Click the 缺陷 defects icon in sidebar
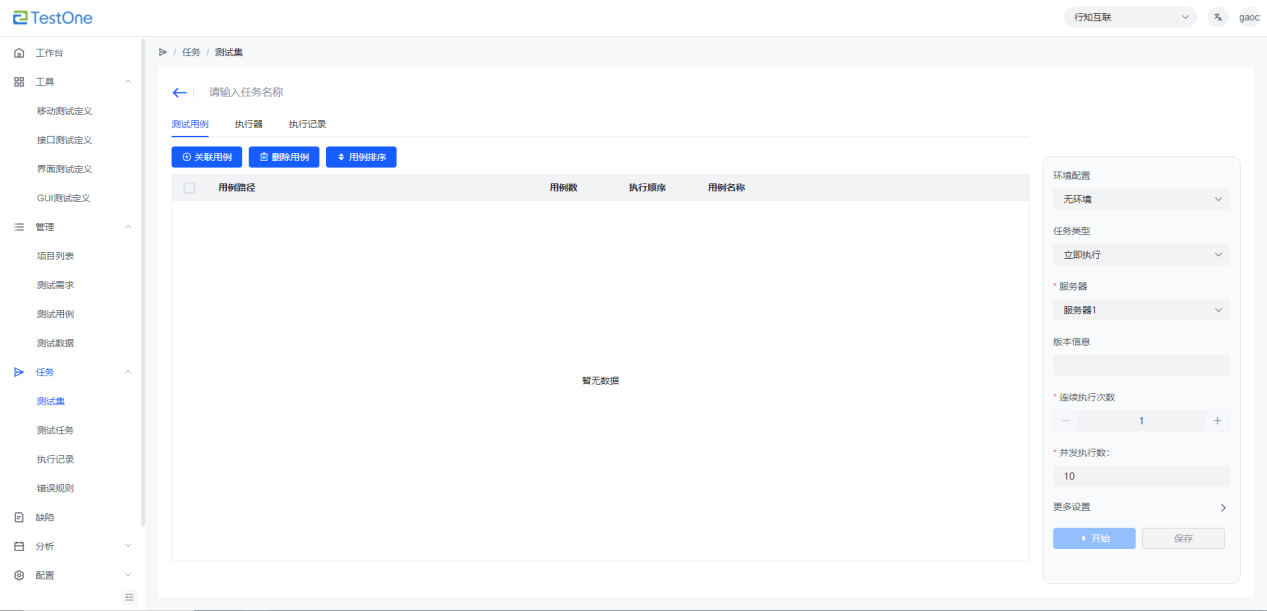1267x611 pixels. click(x=19, y=518)
